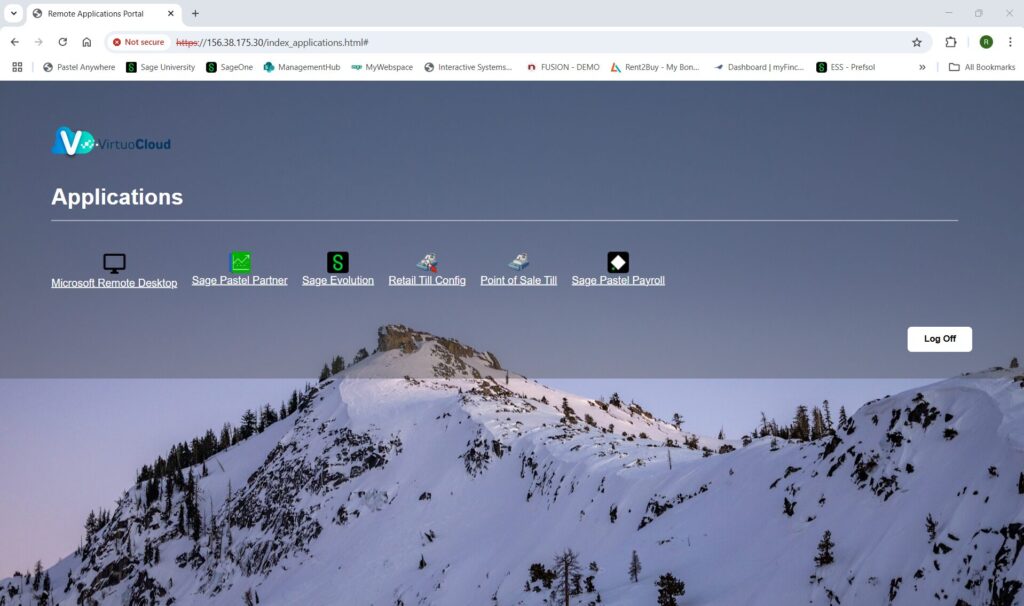
Task: Open the Sage Pastel Payroll link
Action: [x=618, y=281]
